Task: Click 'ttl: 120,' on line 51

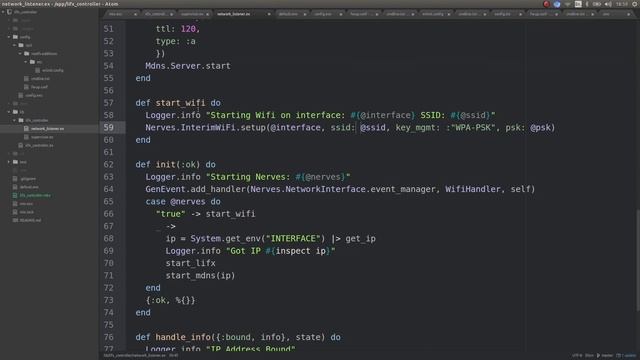Action: 178,29
